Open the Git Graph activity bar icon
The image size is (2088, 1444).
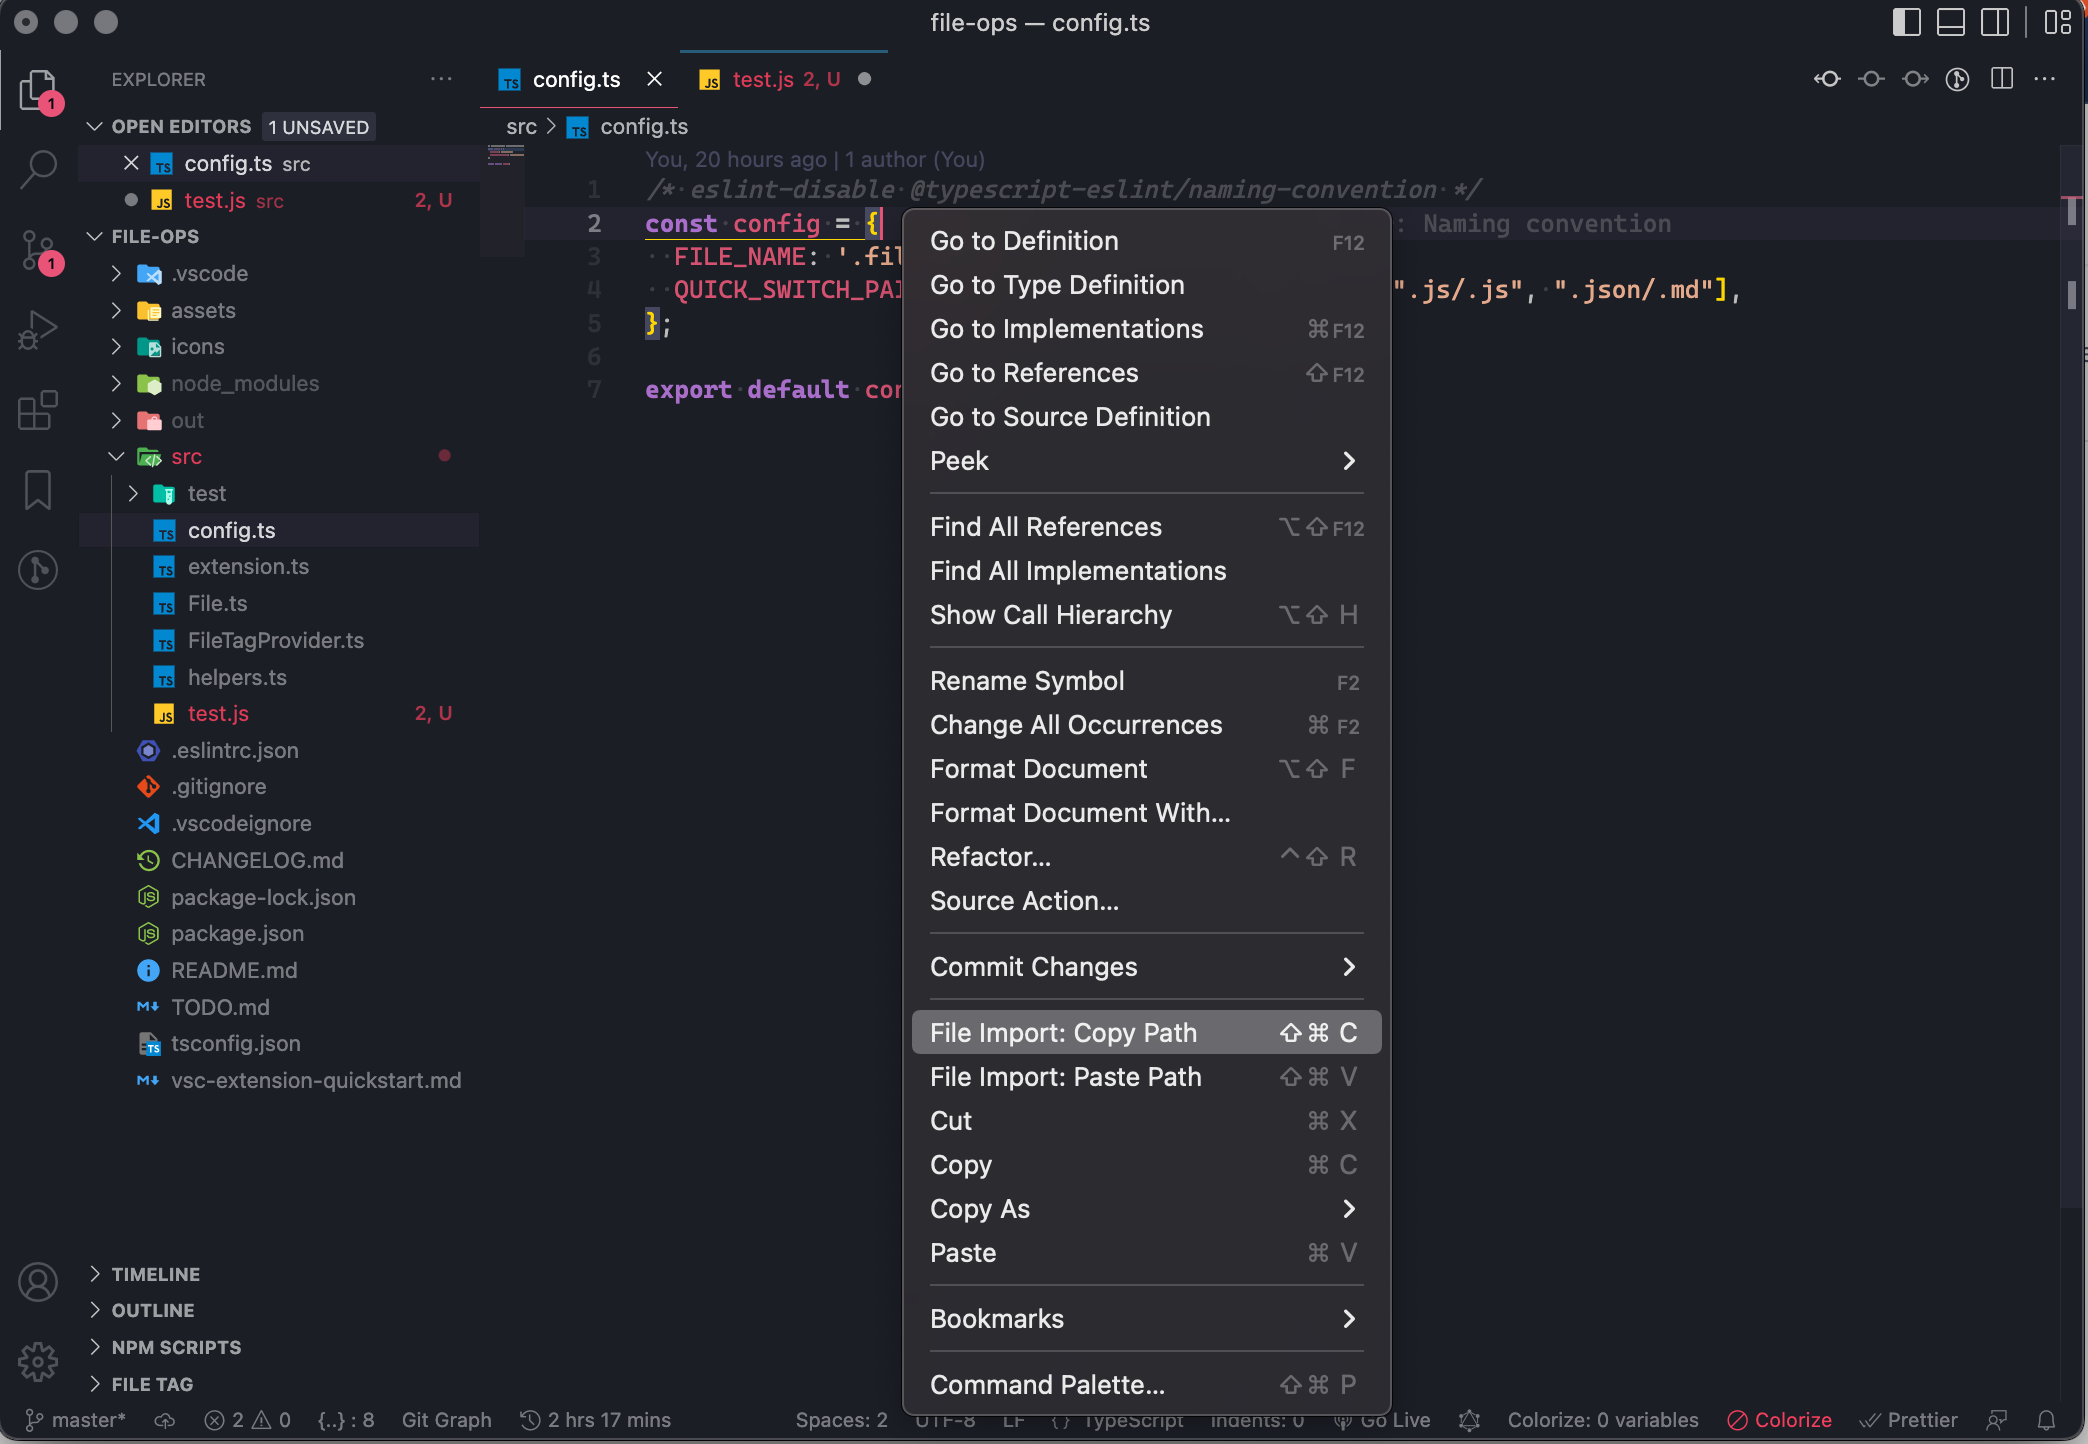(38, 570)
